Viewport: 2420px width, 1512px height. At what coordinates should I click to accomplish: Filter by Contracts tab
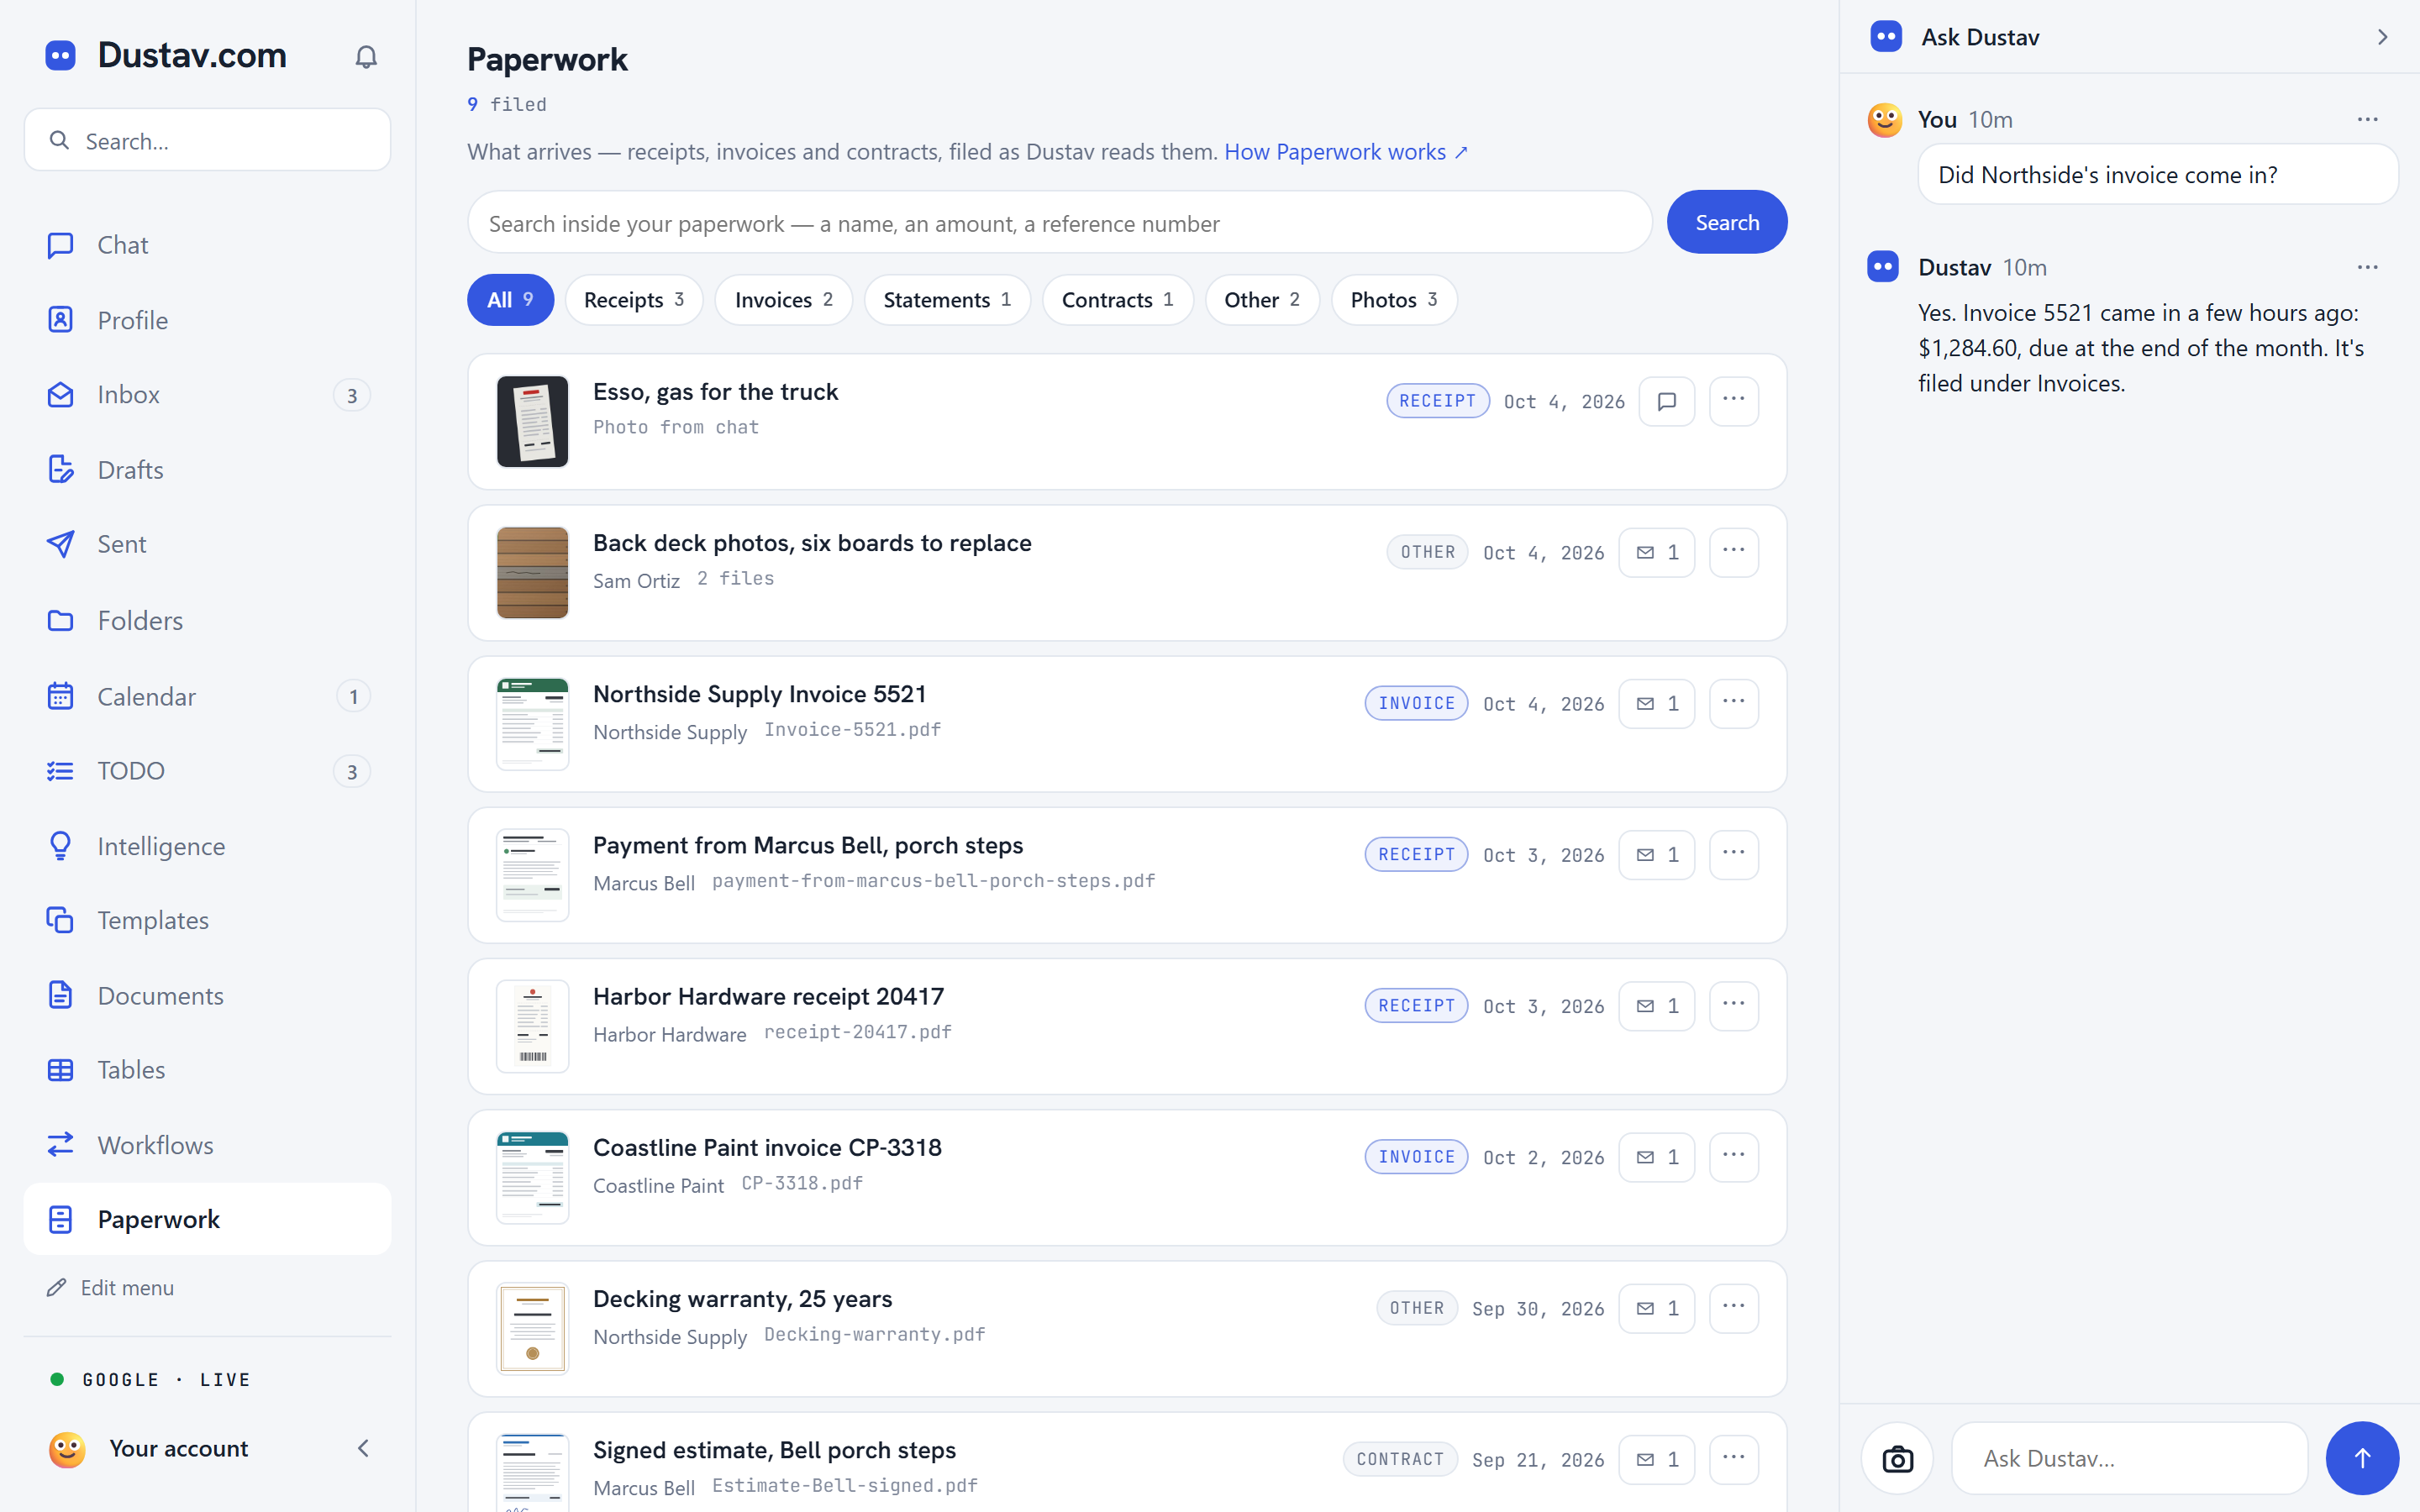tap(1117, 300)
